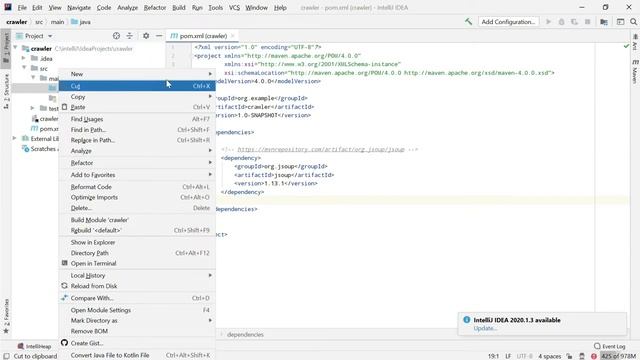Expand External Libraries node
This screenshot has width=640, height=360.
pos(15,138)
